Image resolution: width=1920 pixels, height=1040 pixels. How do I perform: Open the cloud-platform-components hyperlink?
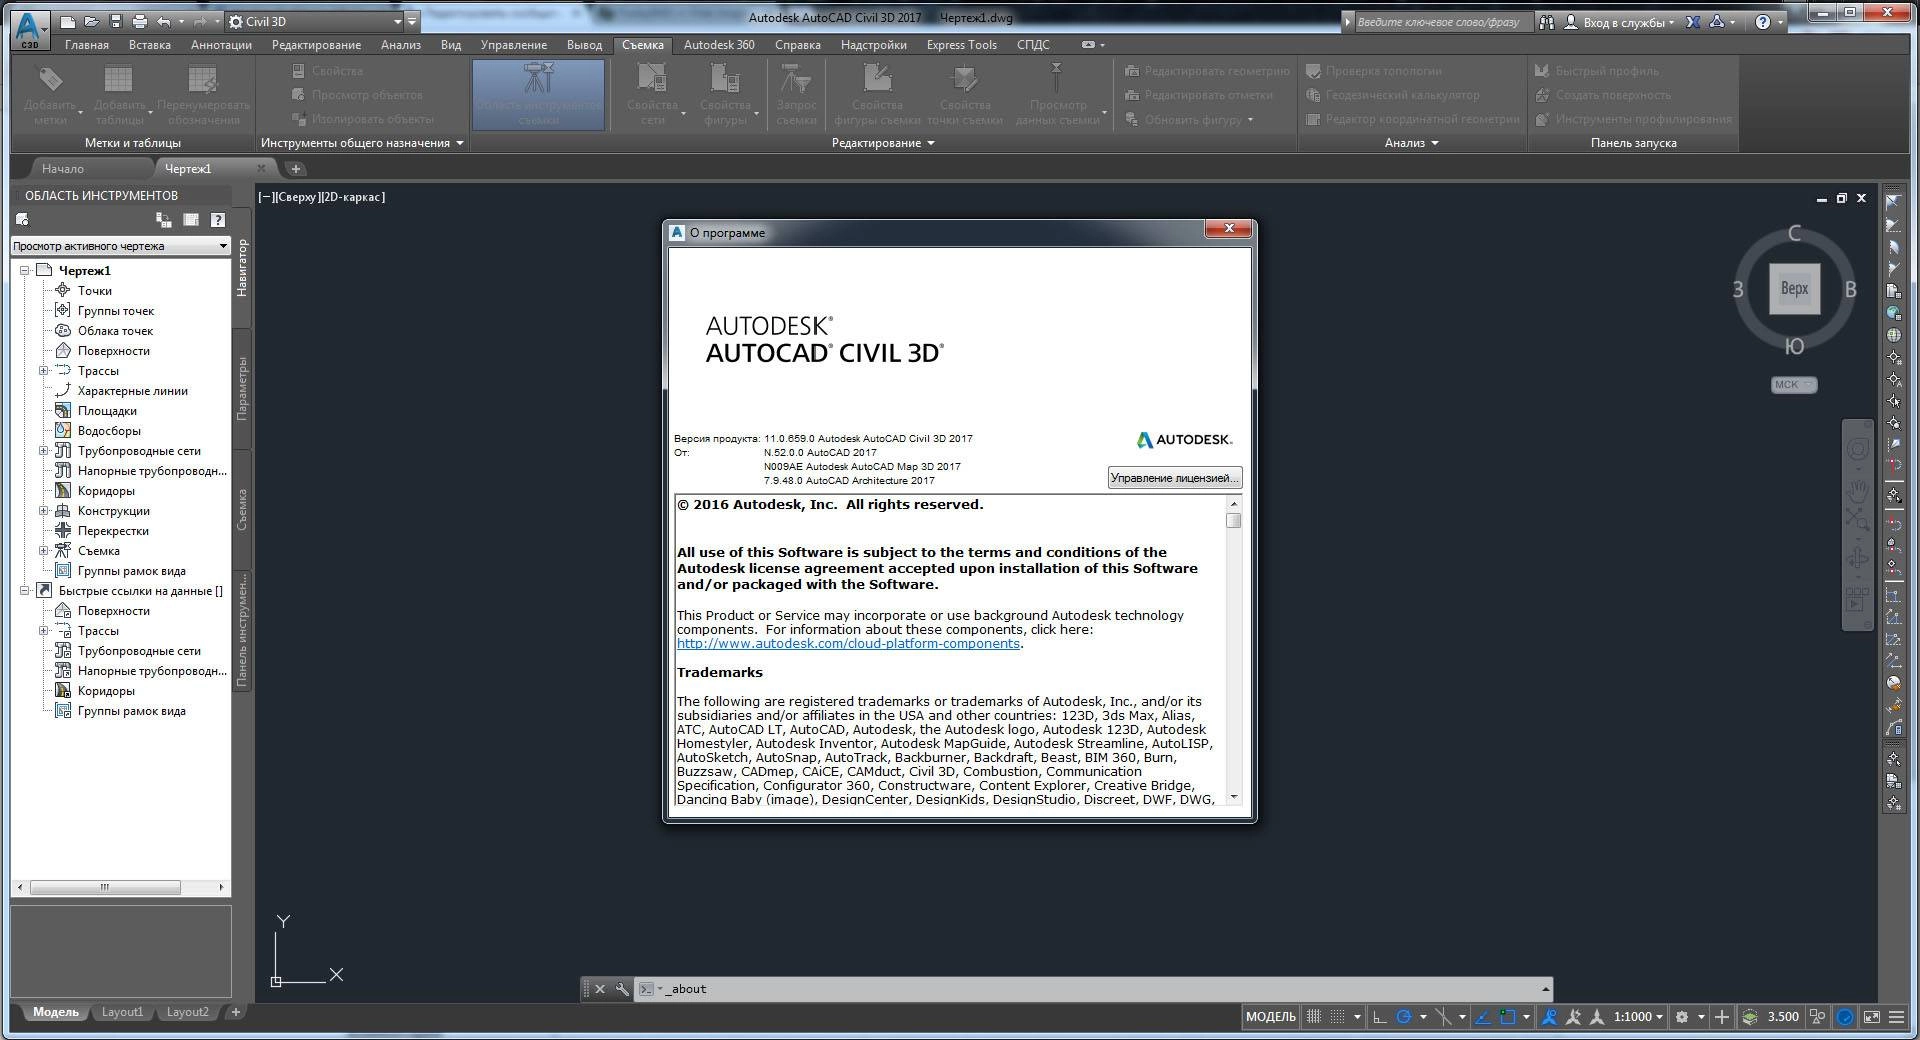coord(848,644)
